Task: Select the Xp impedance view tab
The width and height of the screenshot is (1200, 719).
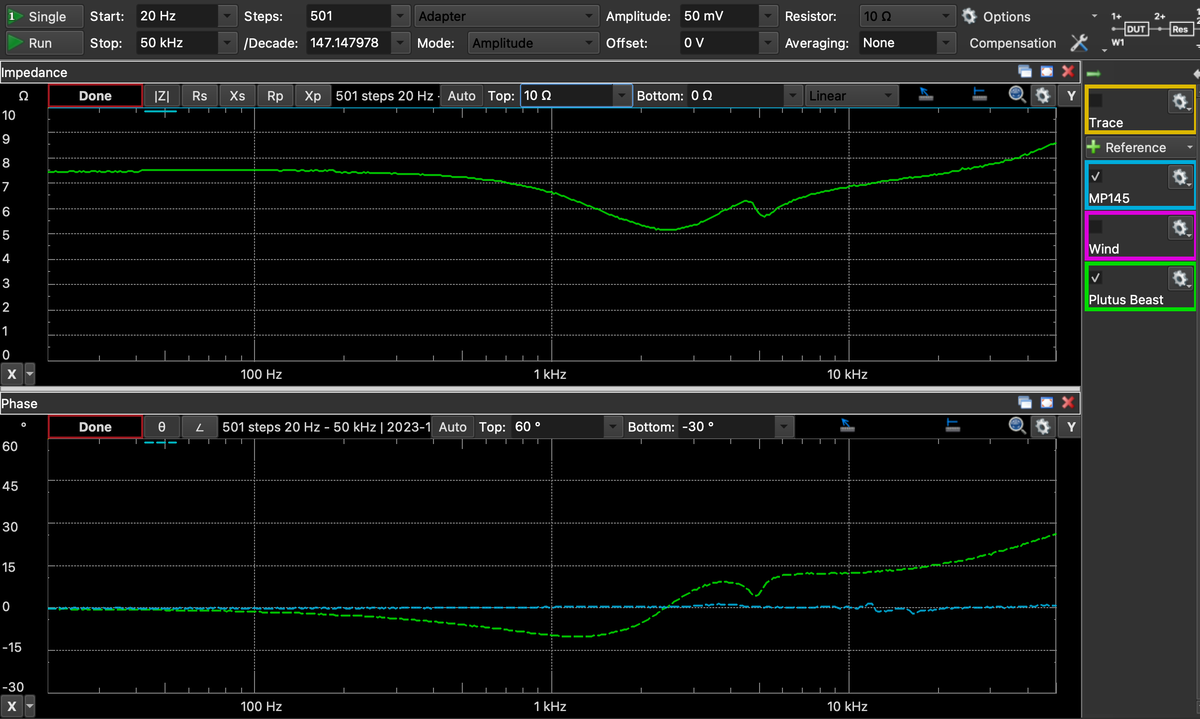Action: (x=313, y=95)
